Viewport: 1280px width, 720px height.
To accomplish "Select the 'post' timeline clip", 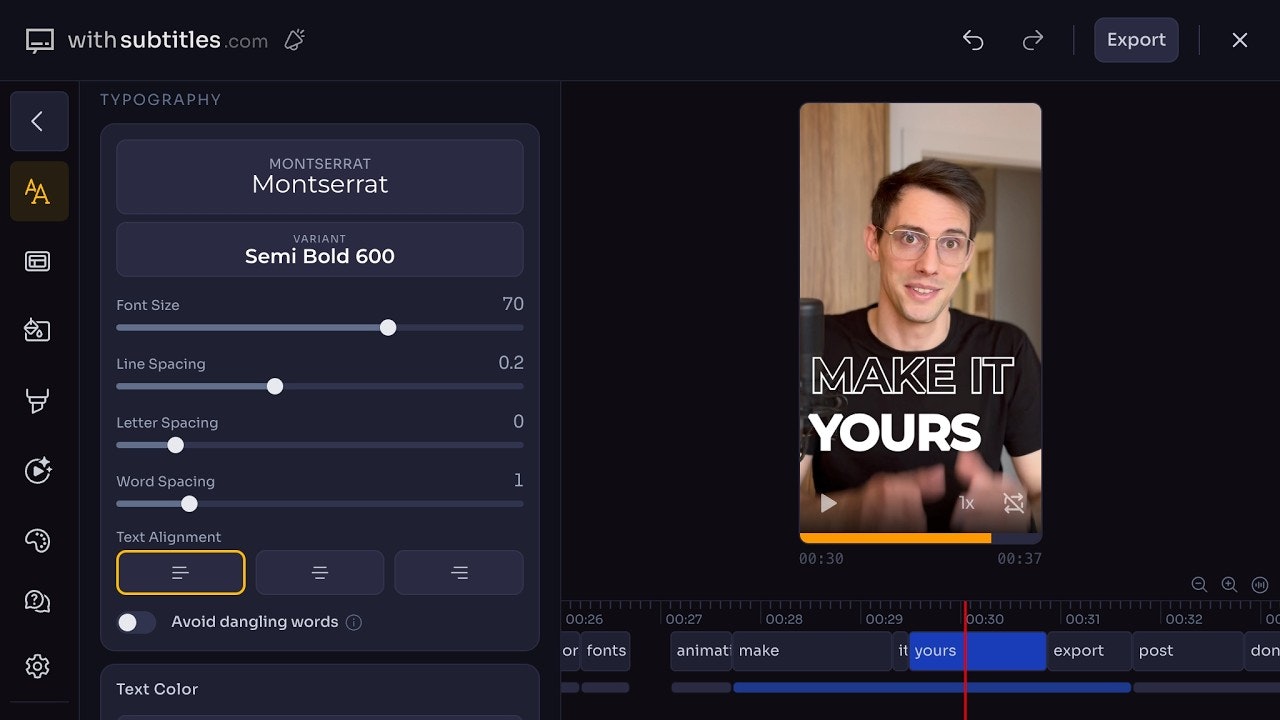I will 1188,651.
